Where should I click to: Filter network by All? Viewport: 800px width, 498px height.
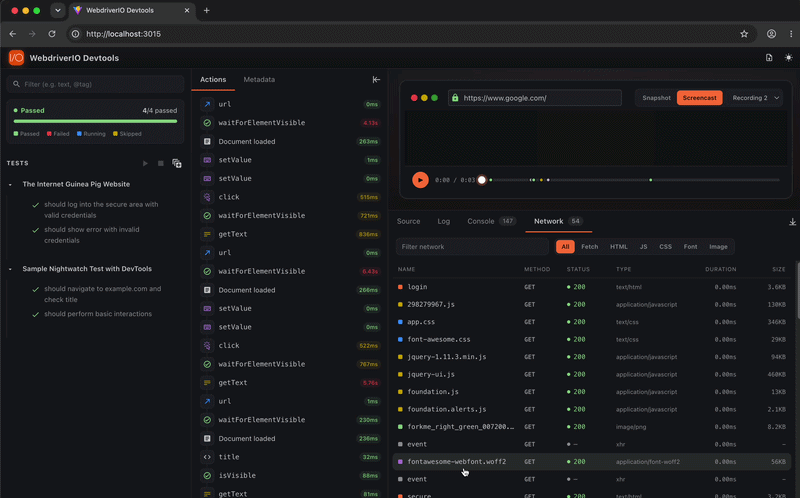pos(565,246)
